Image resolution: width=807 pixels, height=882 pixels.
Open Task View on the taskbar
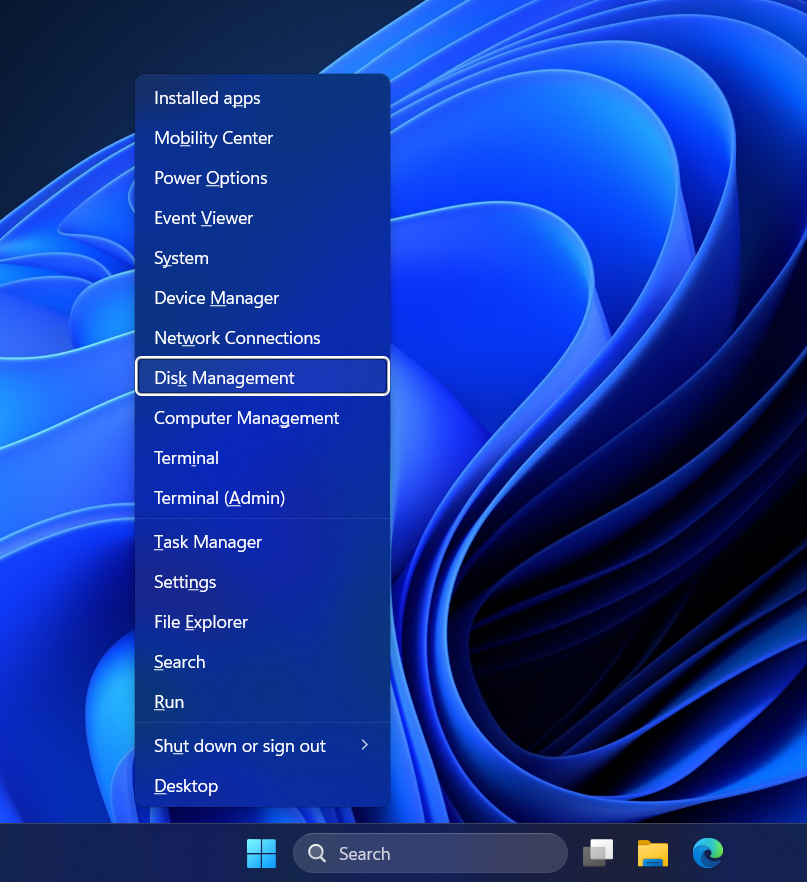(597, 853)
